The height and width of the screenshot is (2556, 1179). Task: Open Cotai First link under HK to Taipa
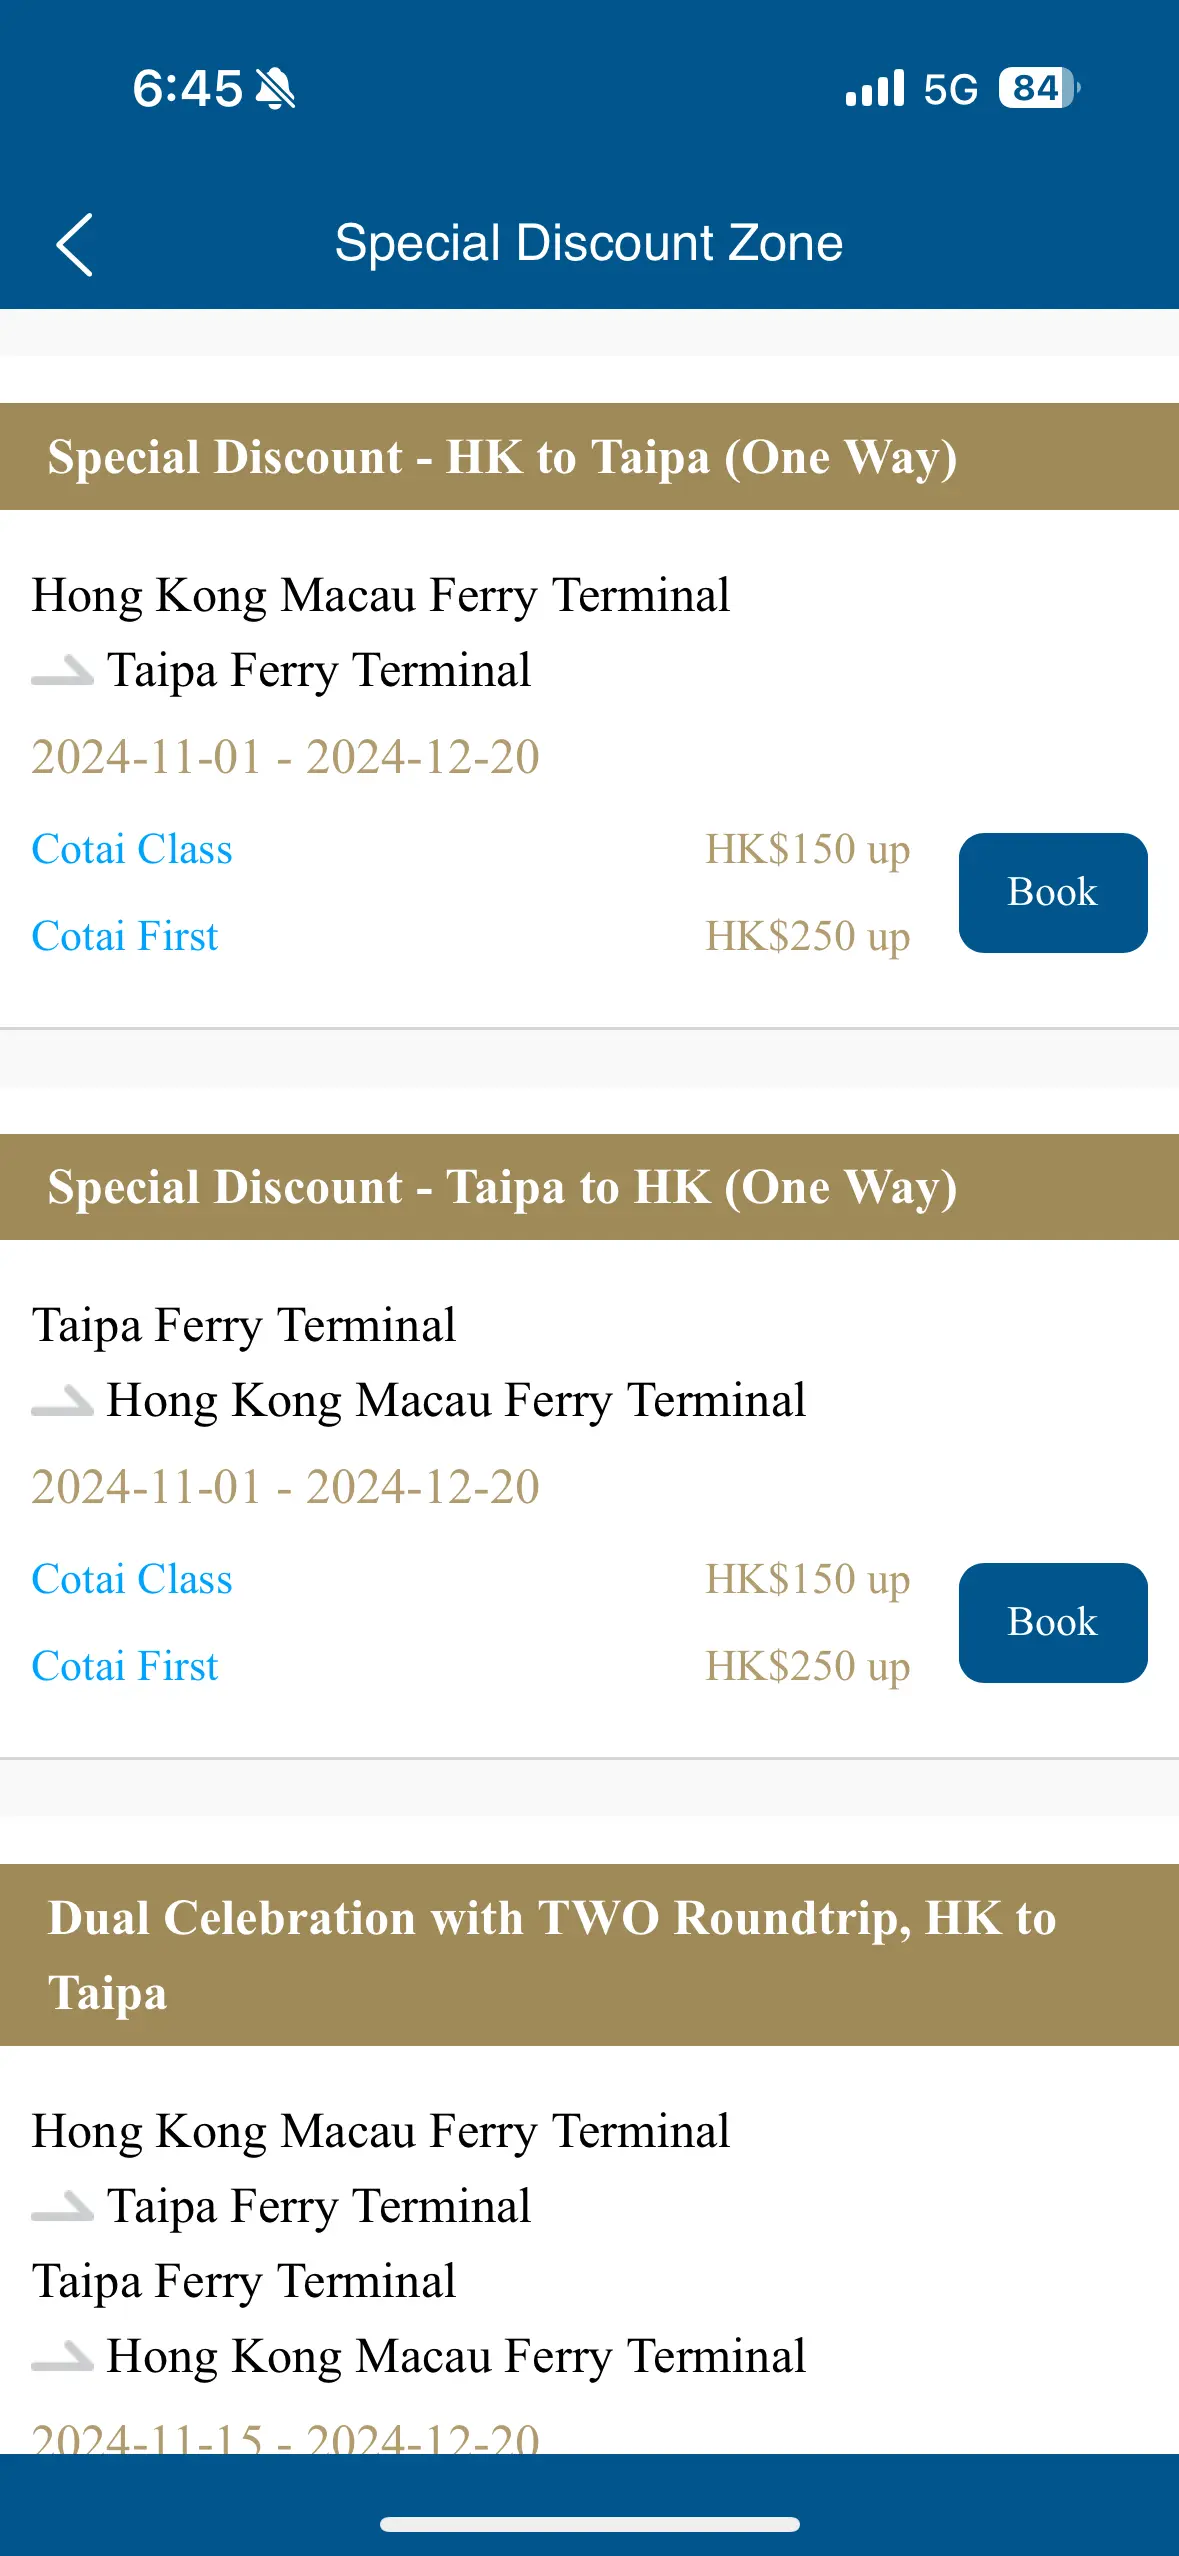click(x=125, y=936)
